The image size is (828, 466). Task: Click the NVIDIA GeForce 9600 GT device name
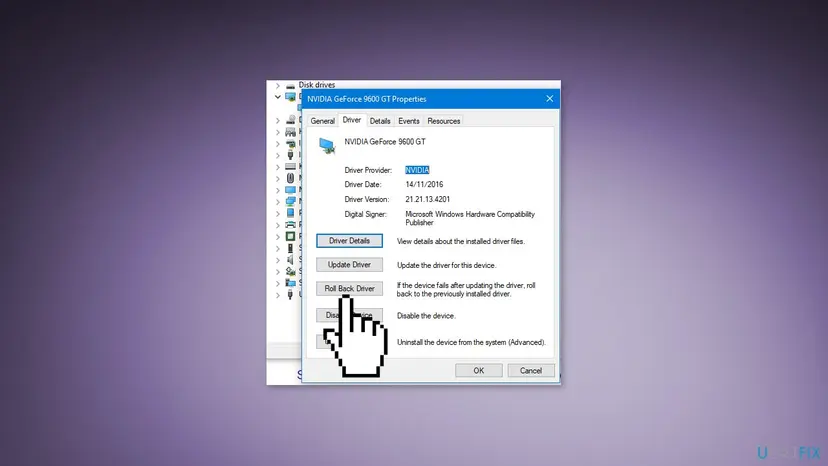tap(385, 142)
